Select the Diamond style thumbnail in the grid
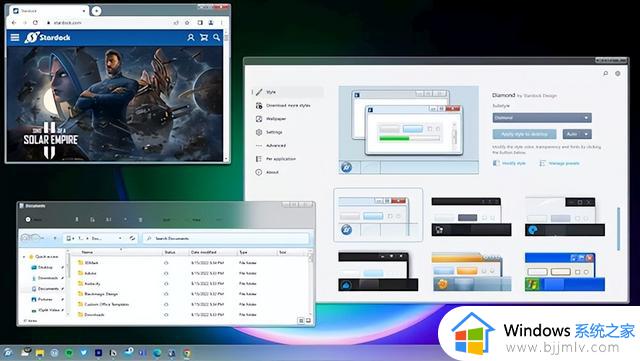The width and height of the screenshot is (640, 361). [378, 215]
